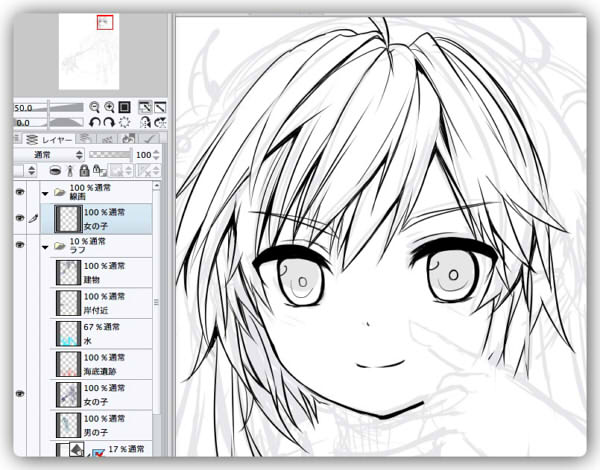Click the reset rotation icon

tap(124, 122)
